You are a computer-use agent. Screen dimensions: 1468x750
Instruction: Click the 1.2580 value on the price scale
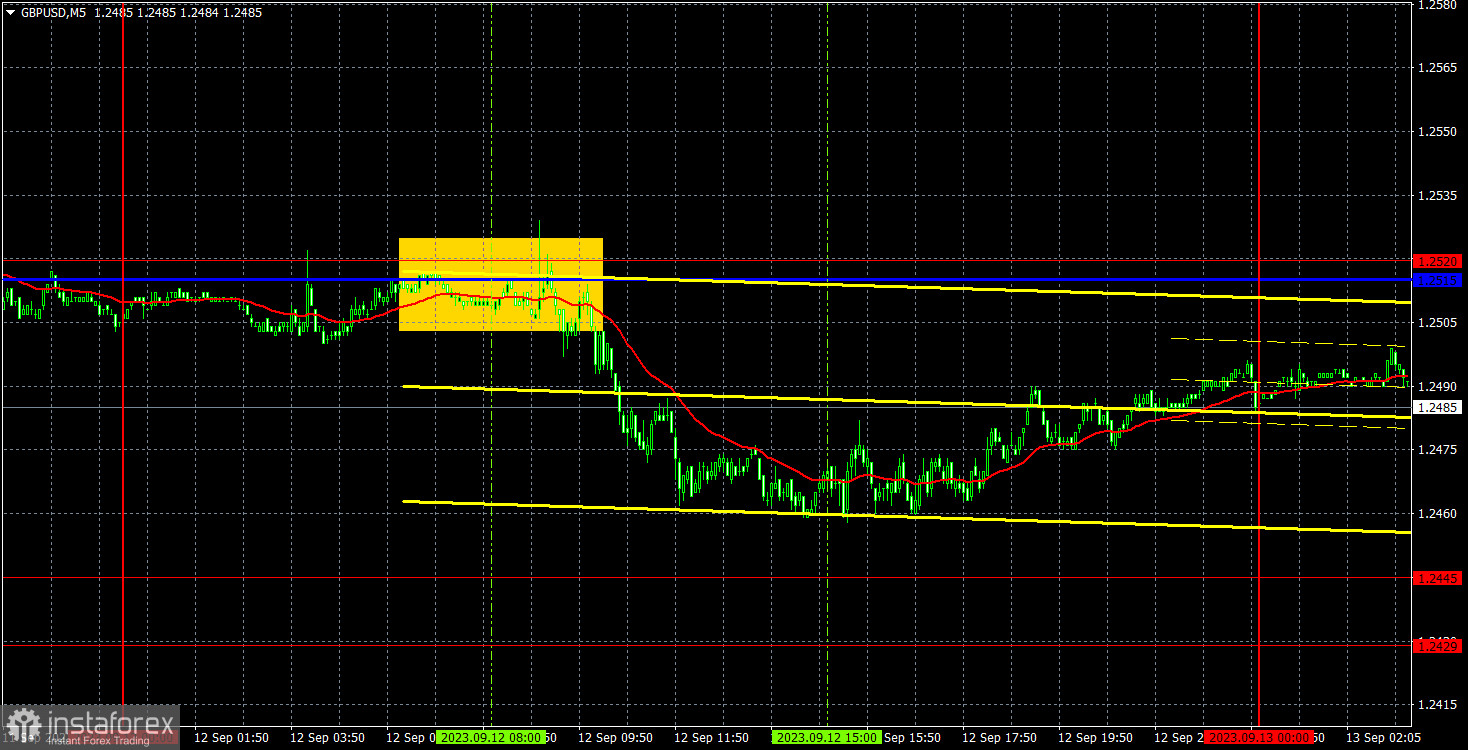coord(1438,5)
